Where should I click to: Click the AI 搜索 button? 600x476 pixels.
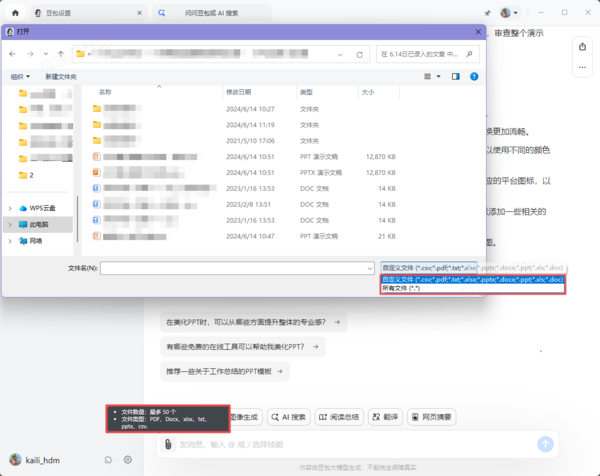coord(289,417)
